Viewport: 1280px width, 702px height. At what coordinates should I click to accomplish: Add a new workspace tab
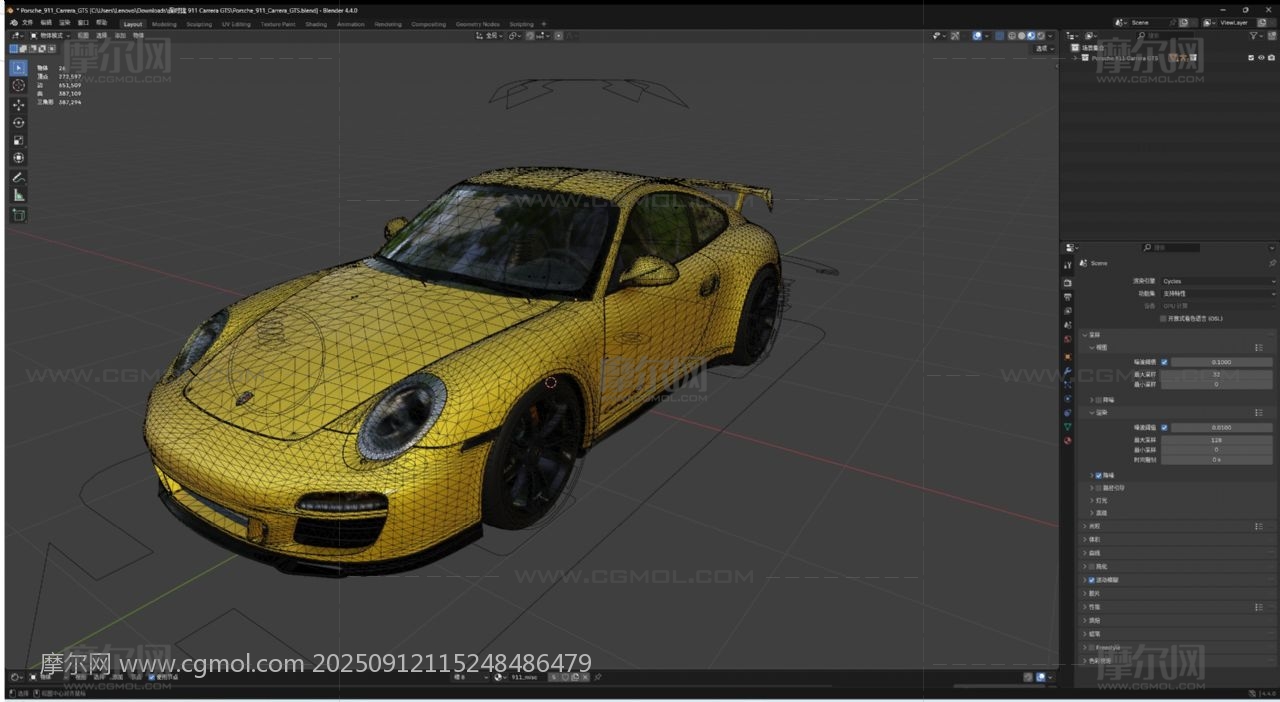544,24
